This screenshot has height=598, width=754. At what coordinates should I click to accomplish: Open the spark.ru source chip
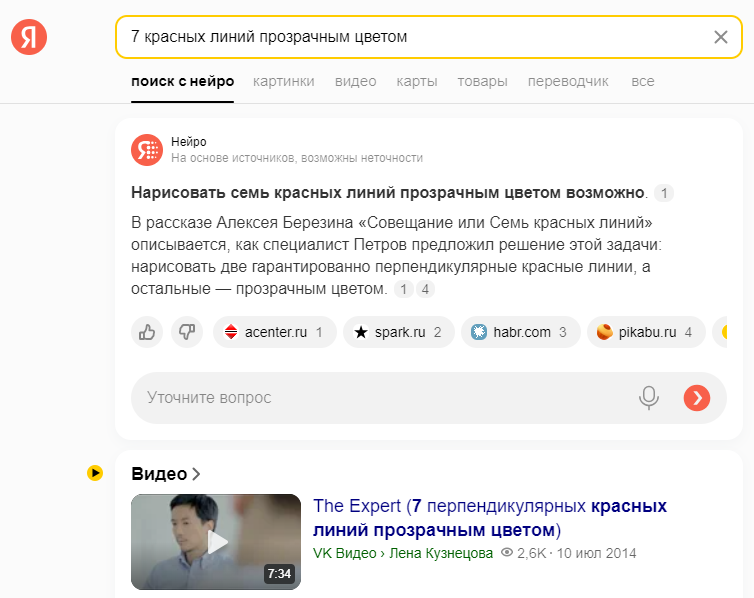[399, 332]
